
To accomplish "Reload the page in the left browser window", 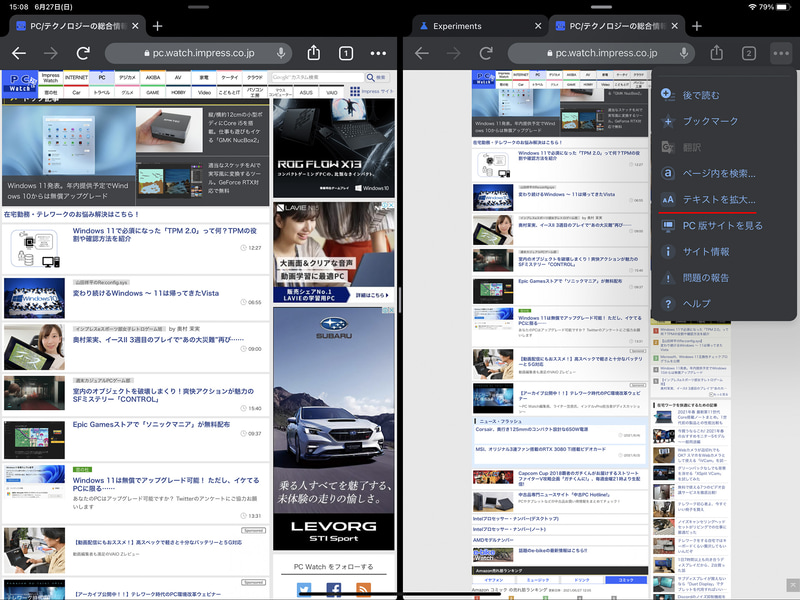I will (83, 53).
